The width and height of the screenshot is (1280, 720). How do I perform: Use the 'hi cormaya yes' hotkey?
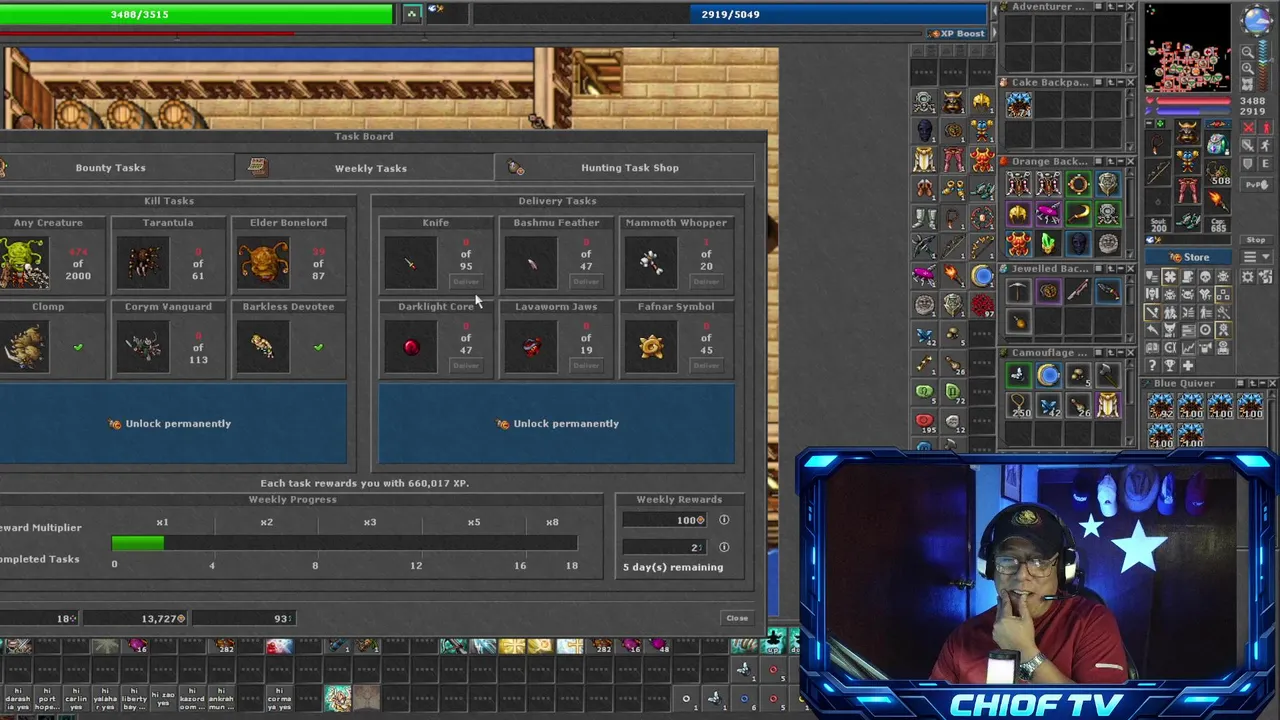pos(280,698)
